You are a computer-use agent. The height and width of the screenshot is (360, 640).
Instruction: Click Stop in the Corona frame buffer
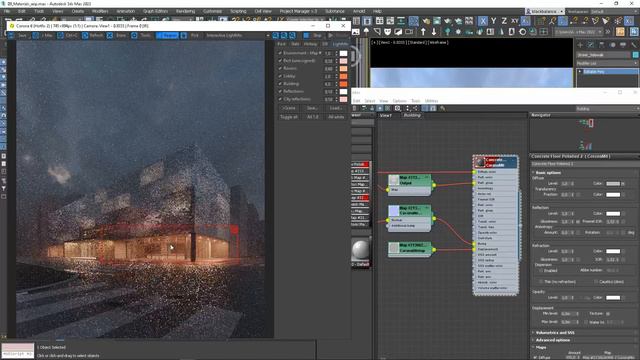pos(313,36)
